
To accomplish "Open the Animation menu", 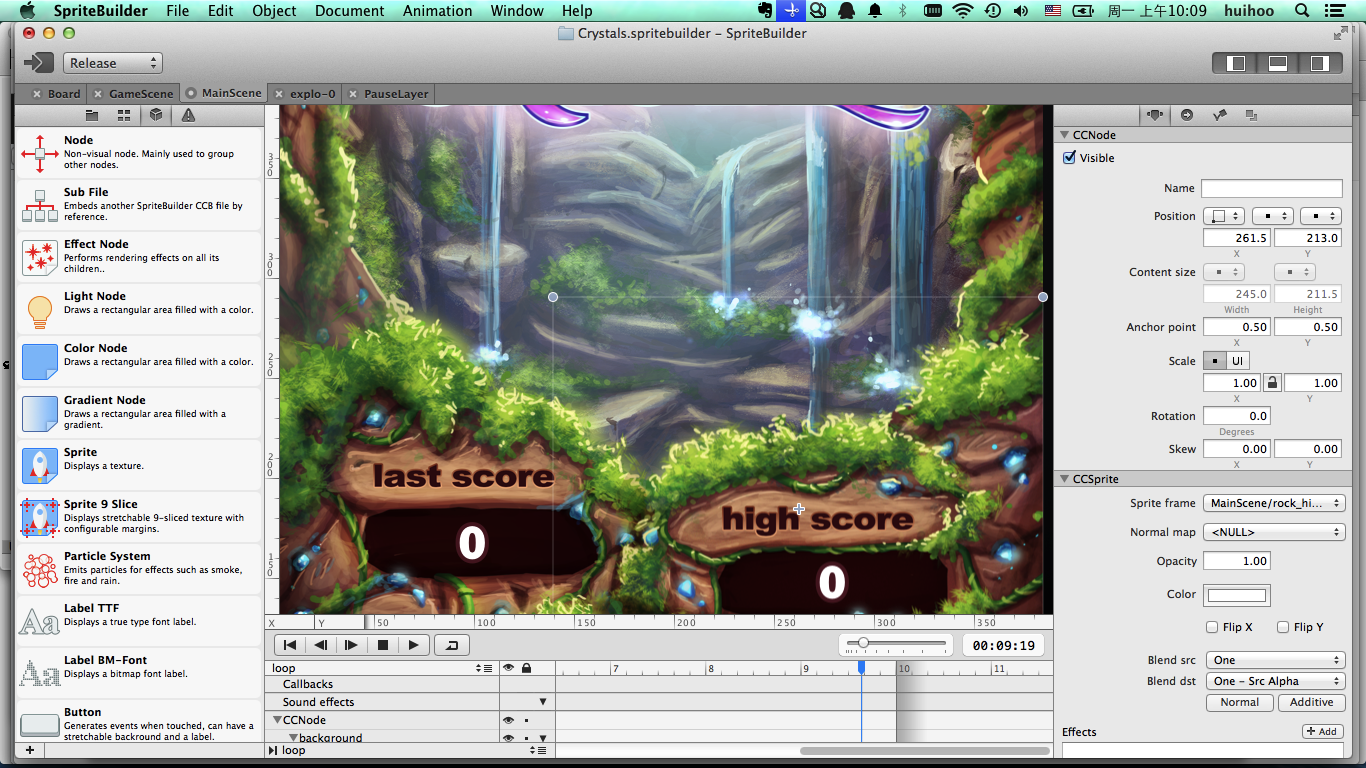I will (x=437, y=11).
